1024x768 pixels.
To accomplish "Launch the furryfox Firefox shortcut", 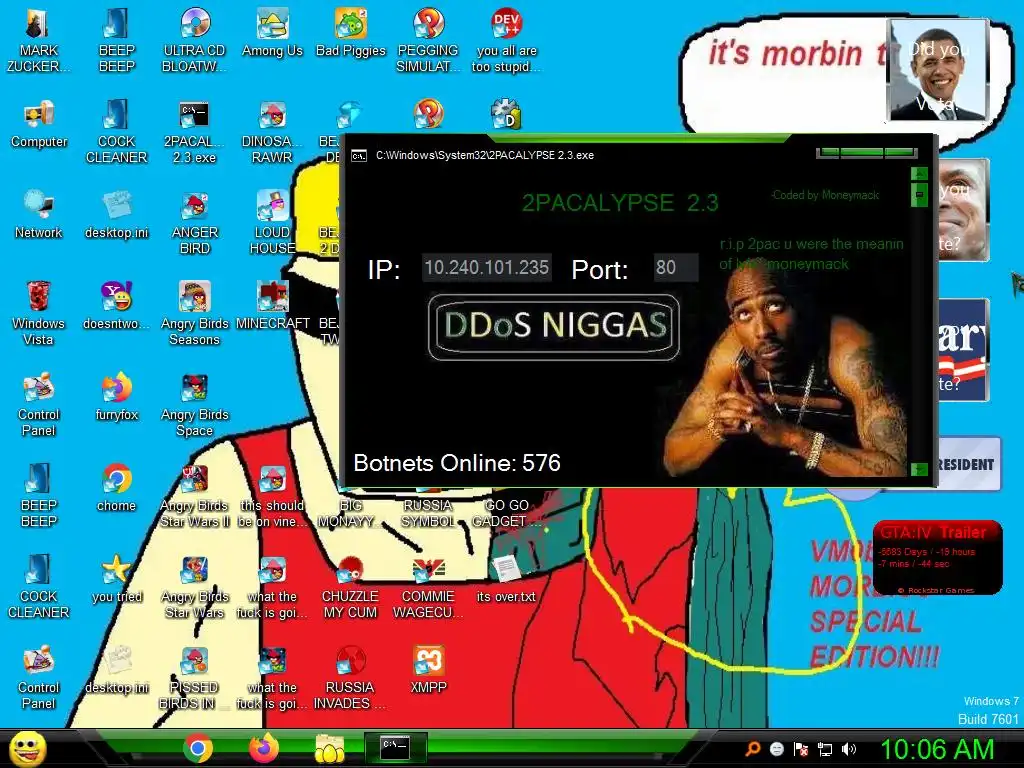I will point(116,397).
